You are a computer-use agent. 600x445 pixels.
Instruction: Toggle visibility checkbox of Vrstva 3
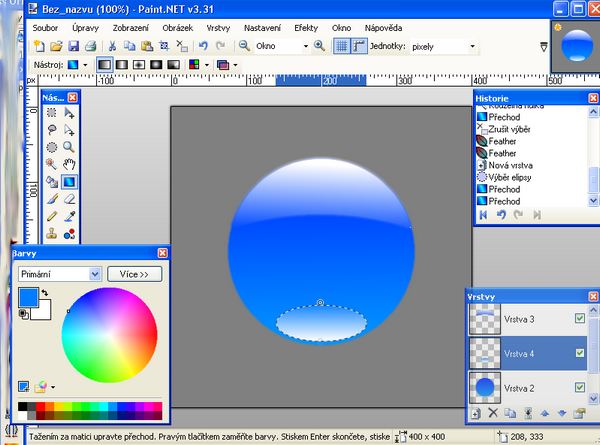point(580,319)
